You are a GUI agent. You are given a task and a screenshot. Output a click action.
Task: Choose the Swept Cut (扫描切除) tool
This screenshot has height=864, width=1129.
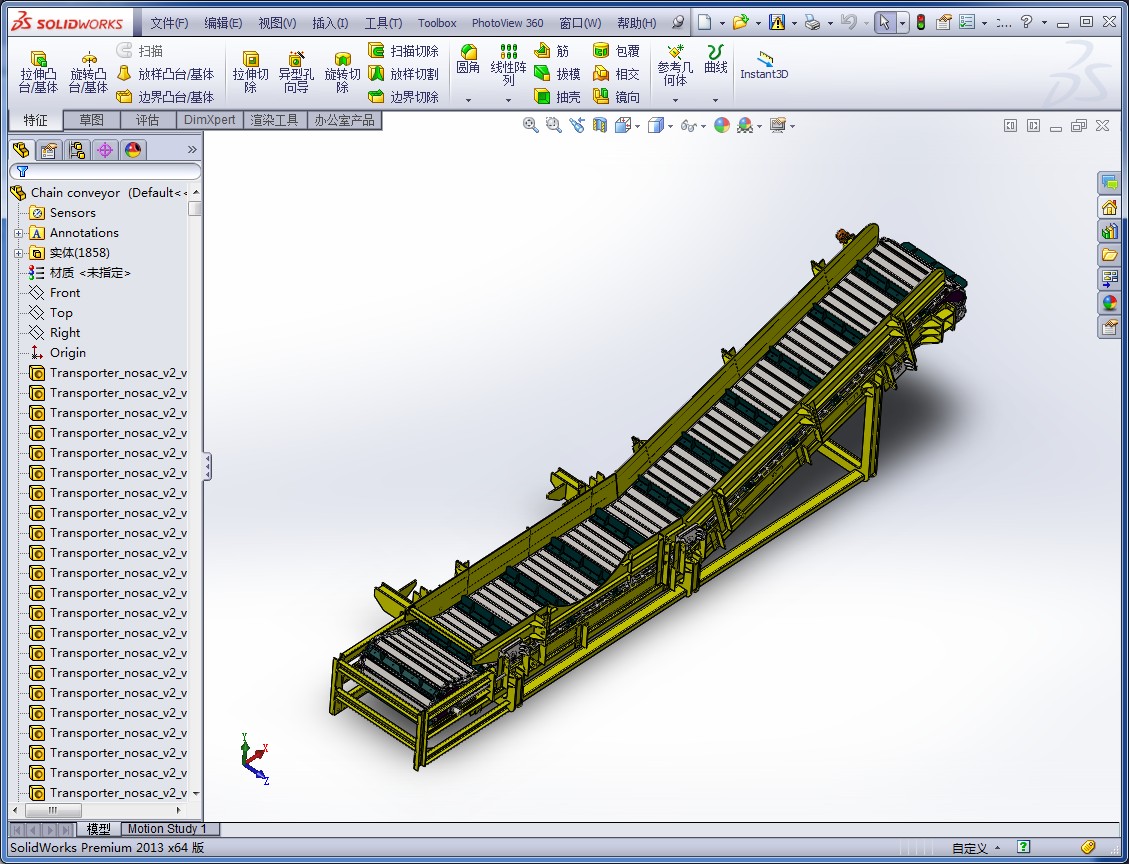pyautogui.click(x=403, y=50)
